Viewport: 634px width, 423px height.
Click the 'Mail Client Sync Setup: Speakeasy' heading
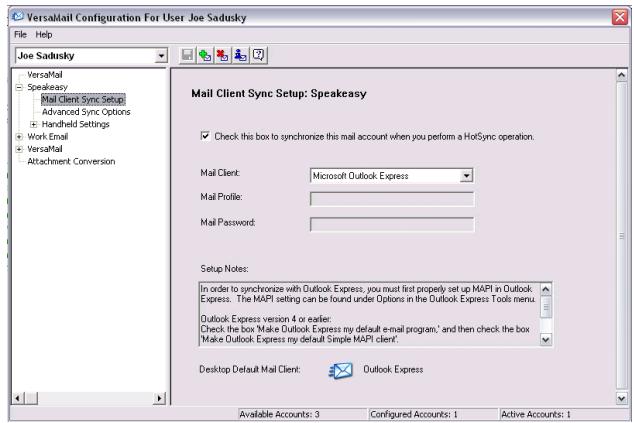(279, 93)
